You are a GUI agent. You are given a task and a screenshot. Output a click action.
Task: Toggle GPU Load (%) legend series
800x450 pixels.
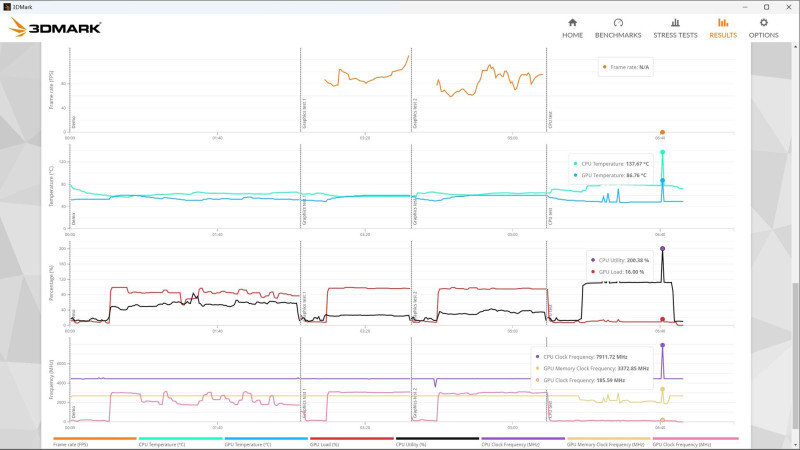pos(352,441)
